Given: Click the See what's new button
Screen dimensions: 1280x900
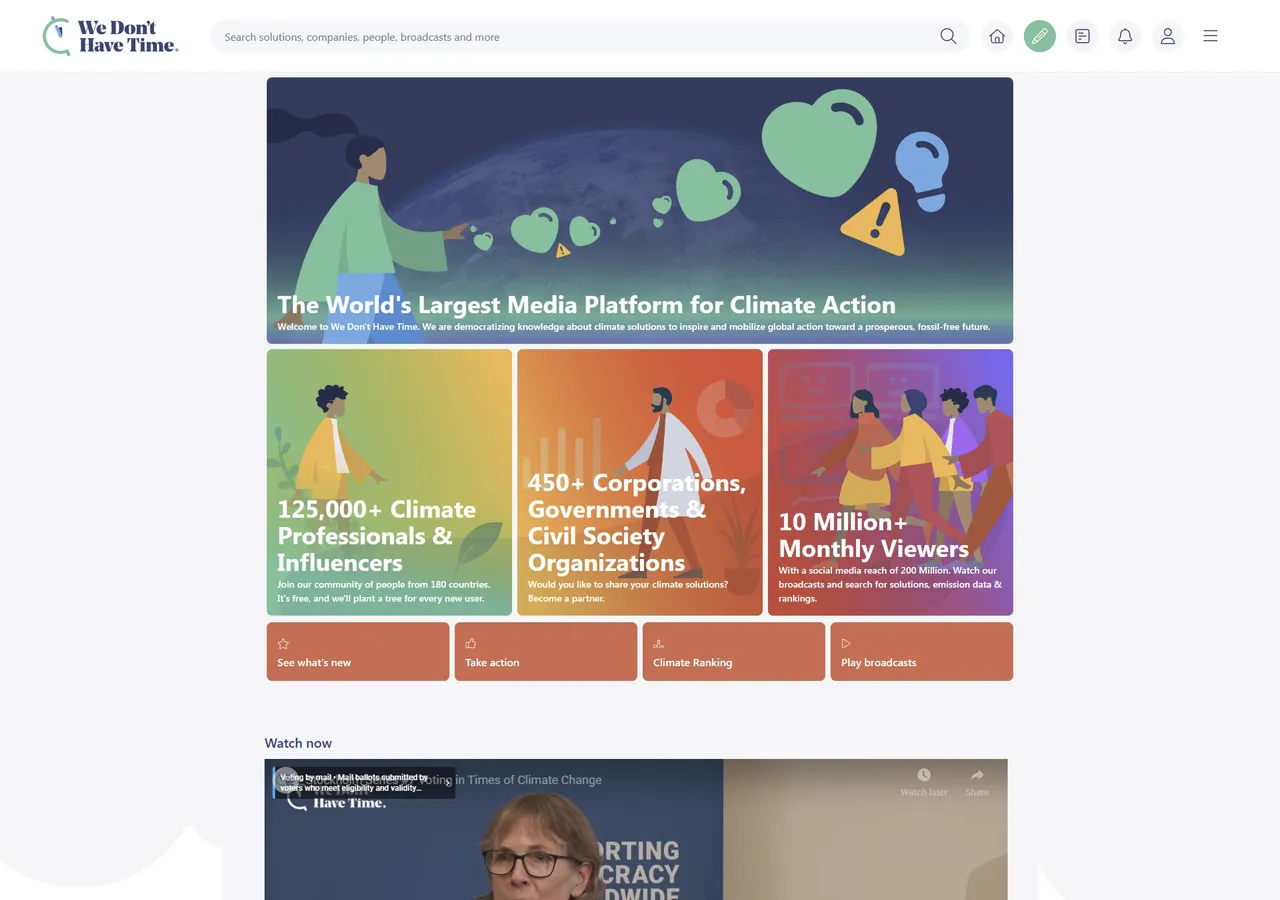Looking at the screenshot, I should (x=358, y=652).
